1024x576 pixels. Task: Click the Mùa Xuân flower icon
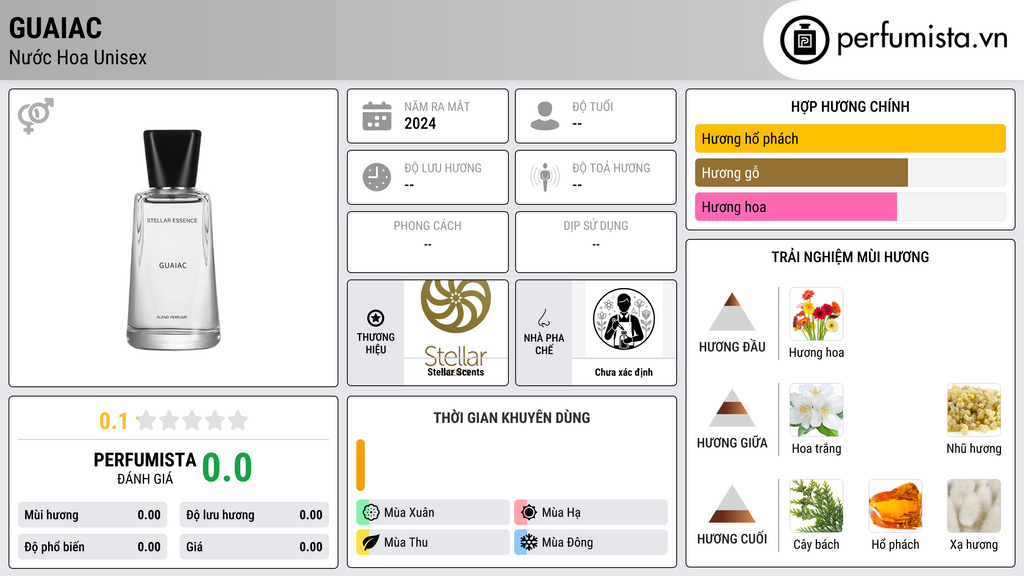(x=370, y=512)
